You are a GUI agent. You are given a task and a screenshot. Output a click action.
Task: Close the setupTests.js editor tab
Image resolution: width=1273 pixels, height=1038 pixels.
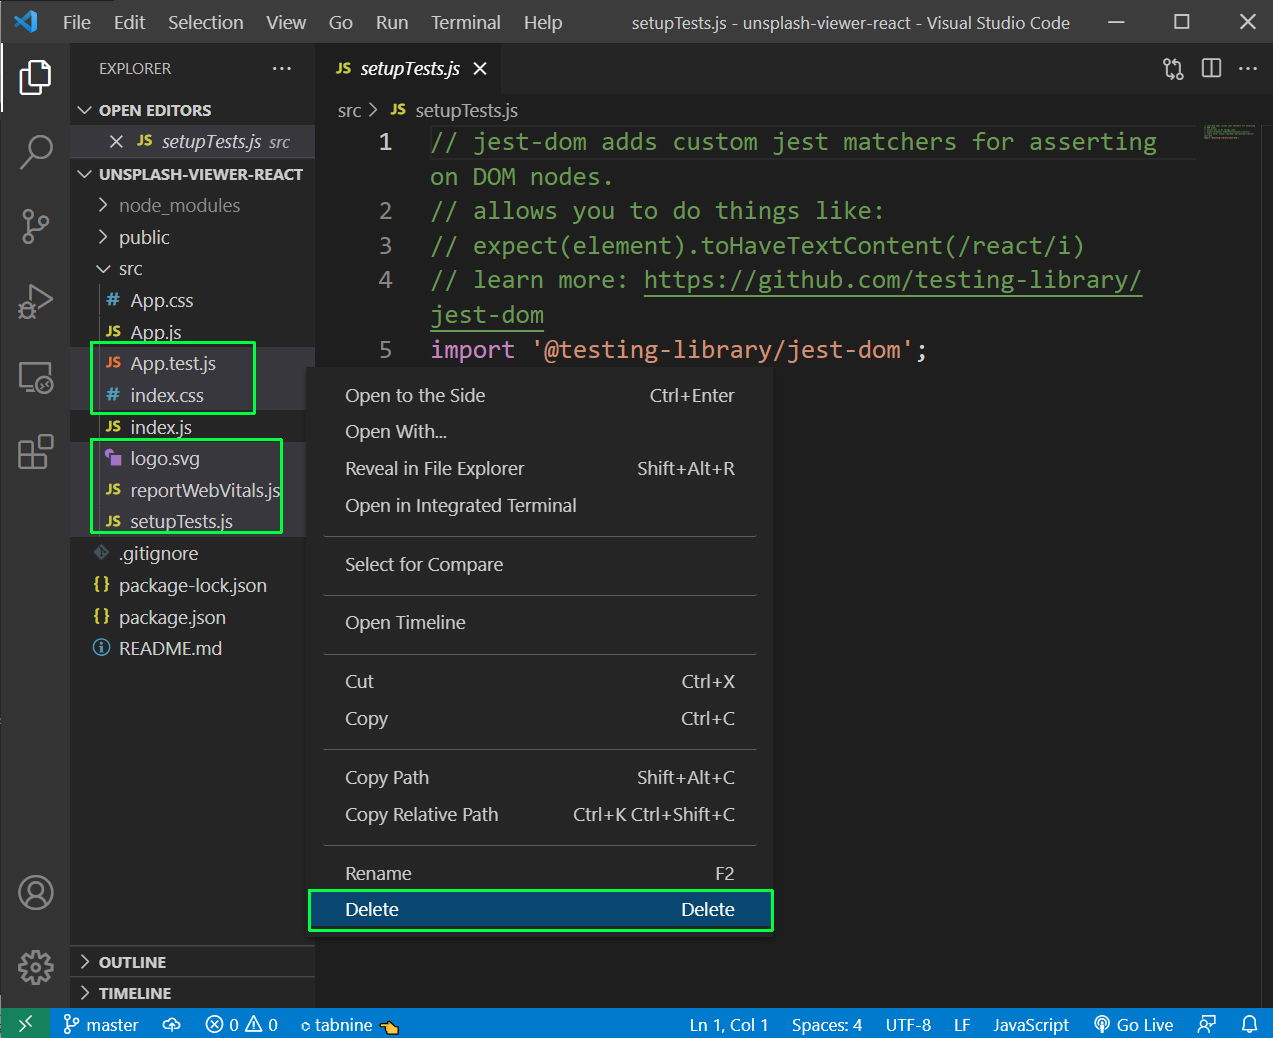click(480, 68)
